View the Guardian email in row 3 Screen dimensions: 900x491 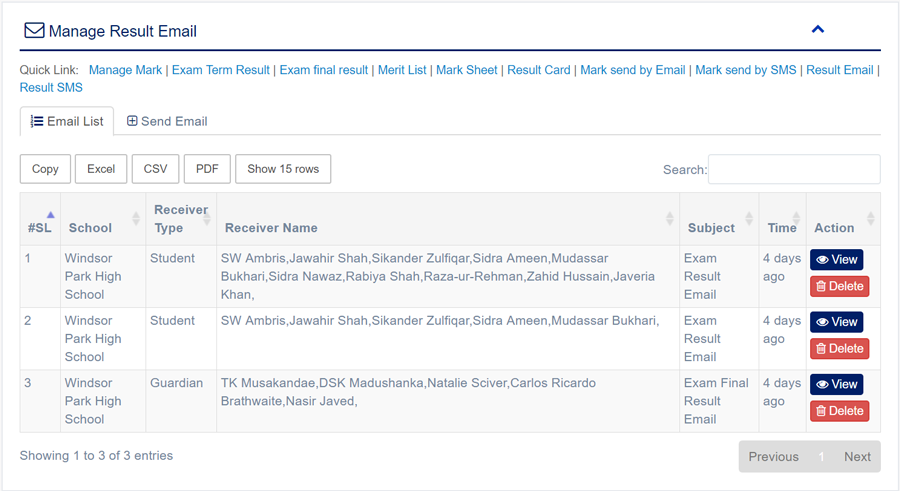[836, 384]
